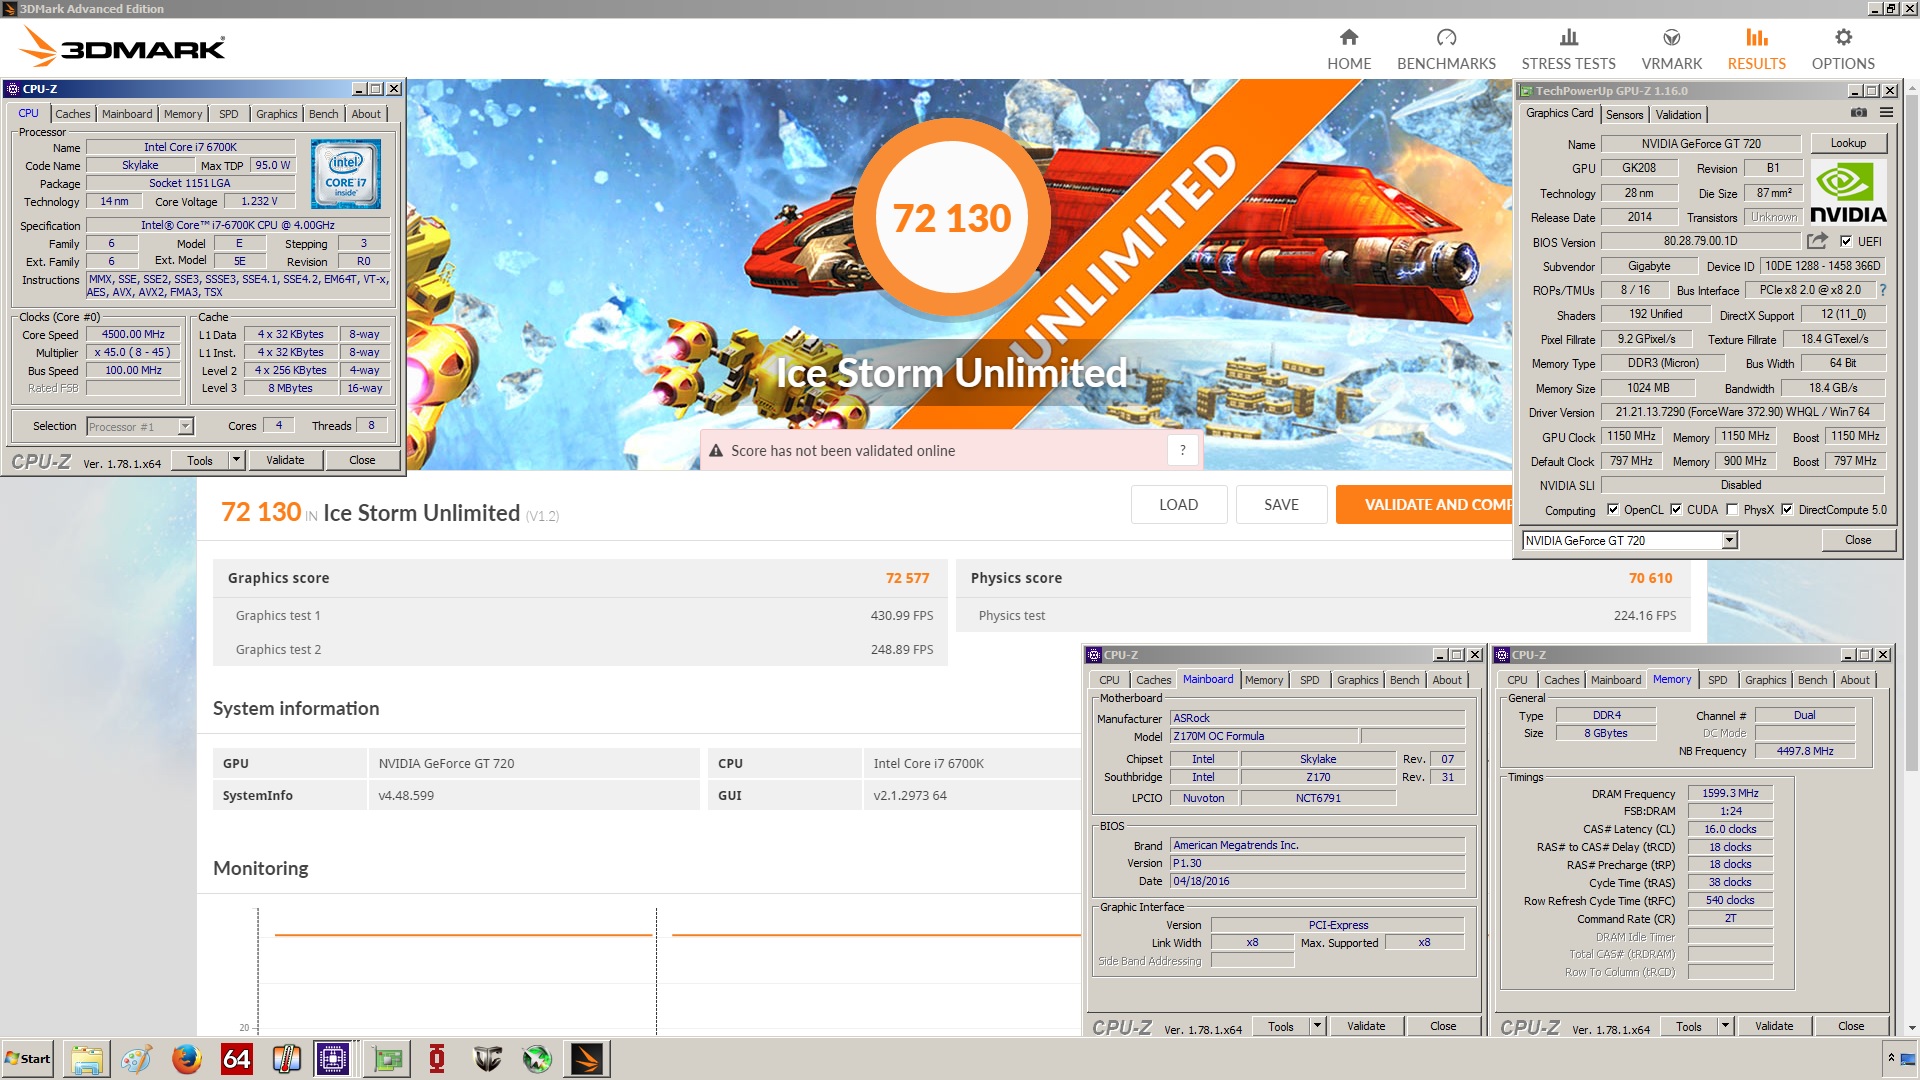
Task: Open GPU-Z hamburger menu icon
Action: click(1886, 113)
